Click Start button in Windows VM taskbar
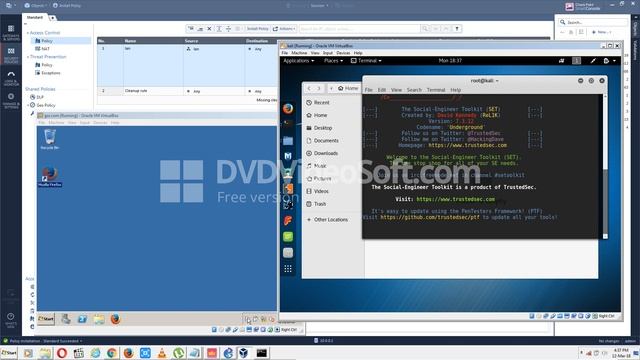 [46, 319]
